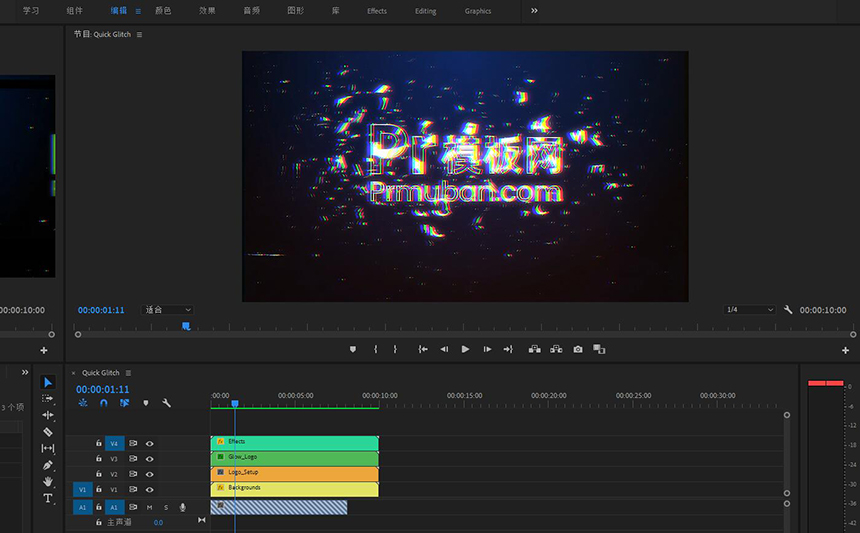Select the Slip tool
The width and height of the screenshot is (860, 533).
pyautogui.click(x=48, y=449)
